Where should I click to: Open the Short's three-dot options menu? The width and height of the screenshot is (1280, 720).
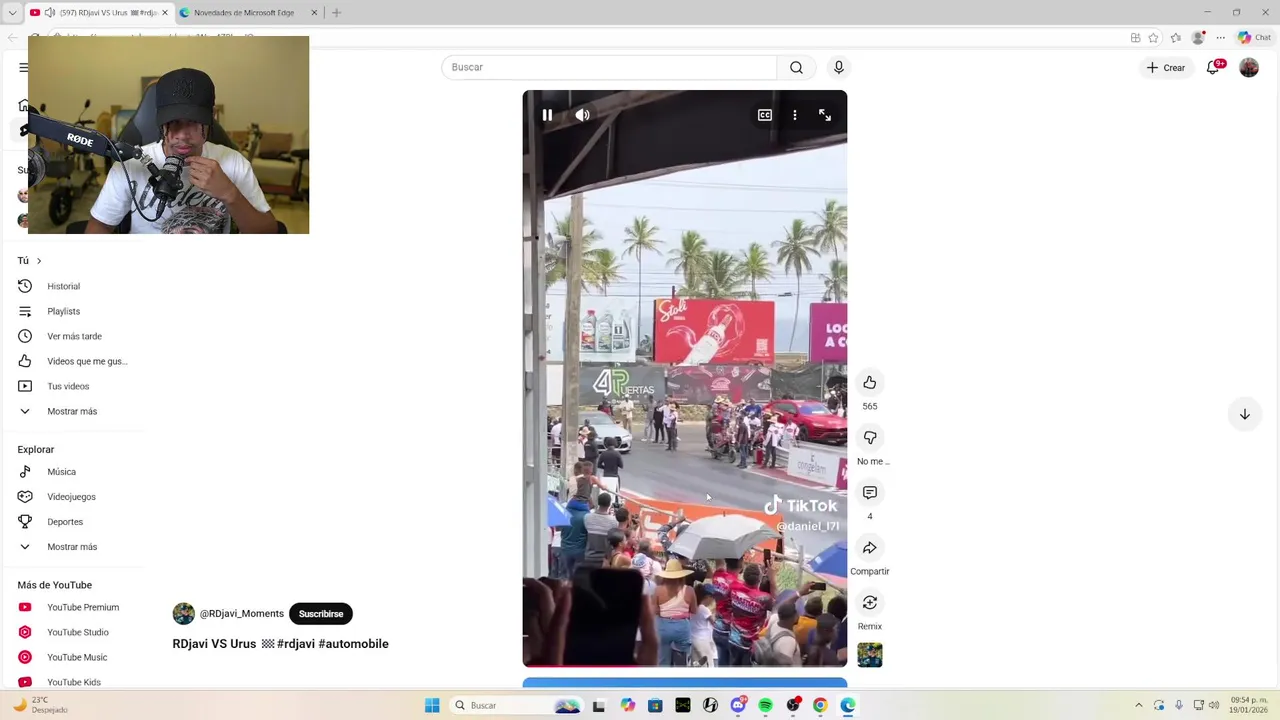[795, 115]
